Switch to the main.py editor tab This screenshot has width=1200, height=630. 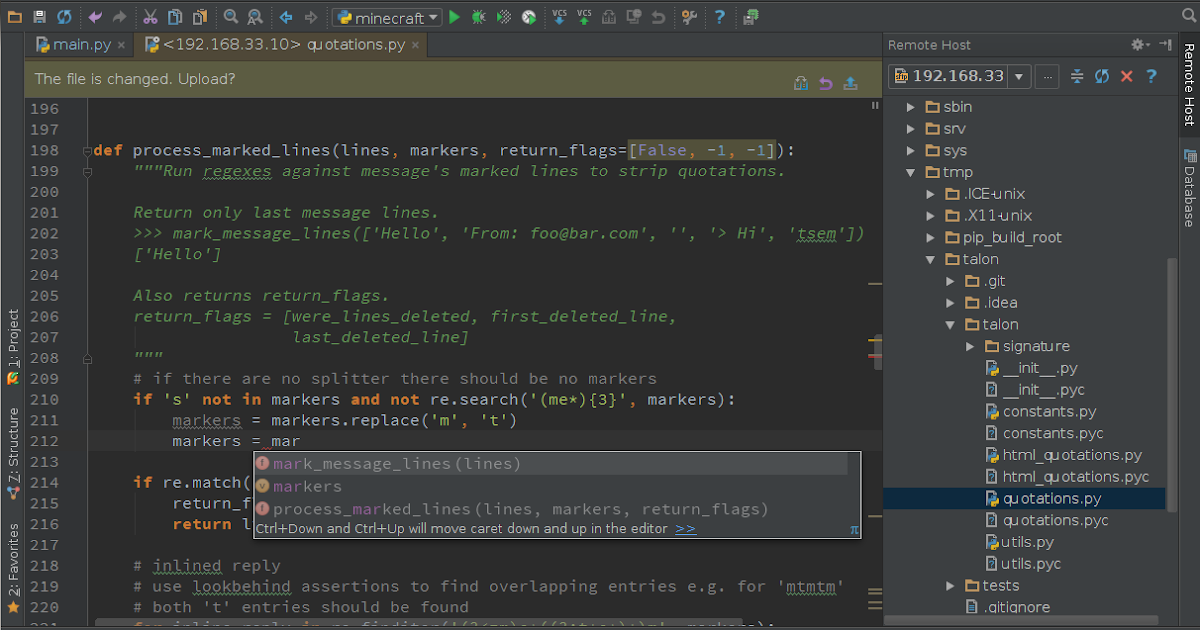coord(79,44)
